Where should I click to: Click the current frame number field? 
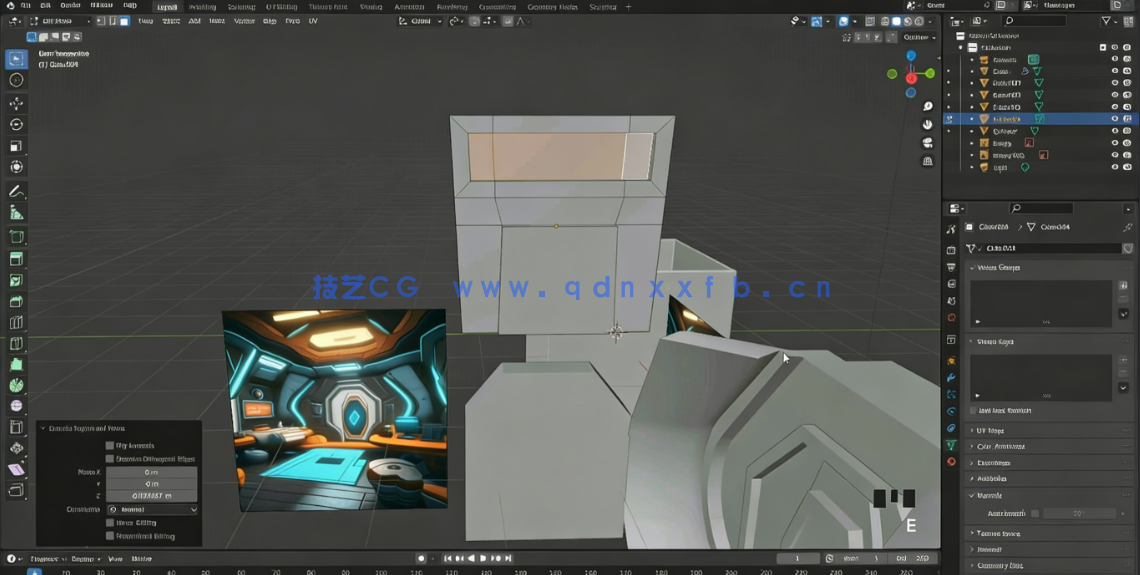click(x=798, y=558)
